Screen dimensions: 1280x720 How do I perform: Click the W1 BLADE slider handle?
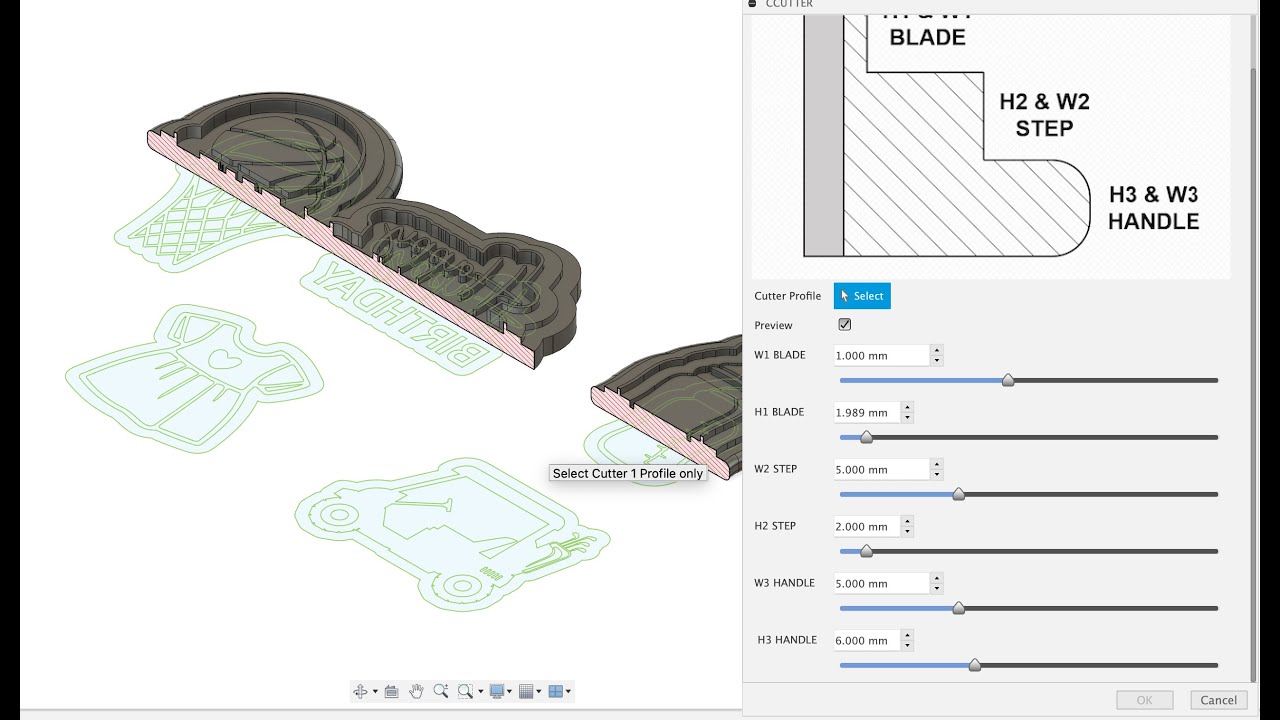[1008, 380]
